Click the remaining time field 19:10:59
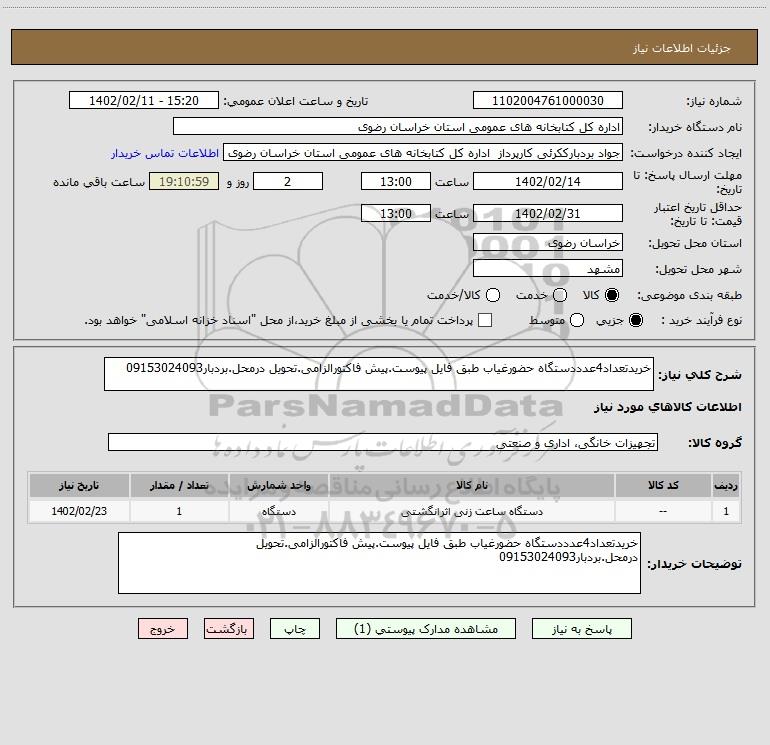The image size is (770, 745). click(x=184, y=181)
